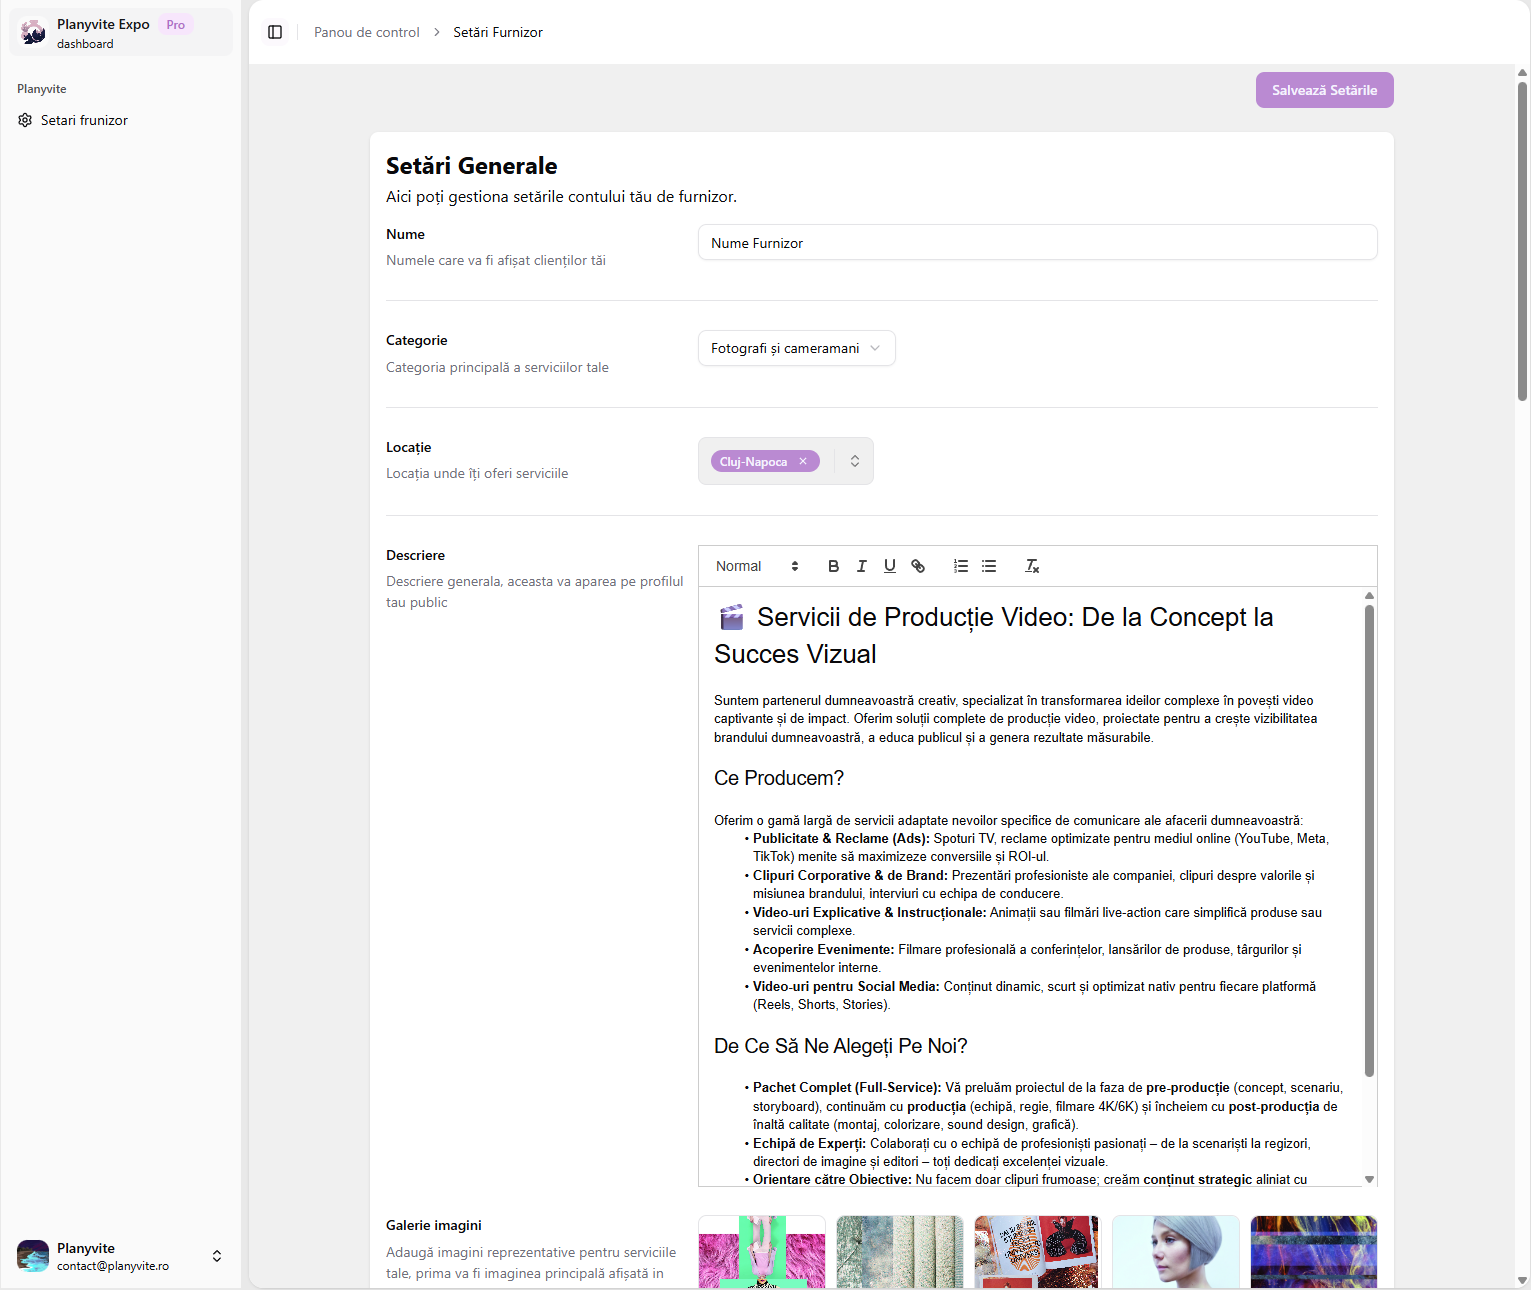Underline text using the editor toolbar
Screen dimensions: 1531x1290
pos(889,566)
